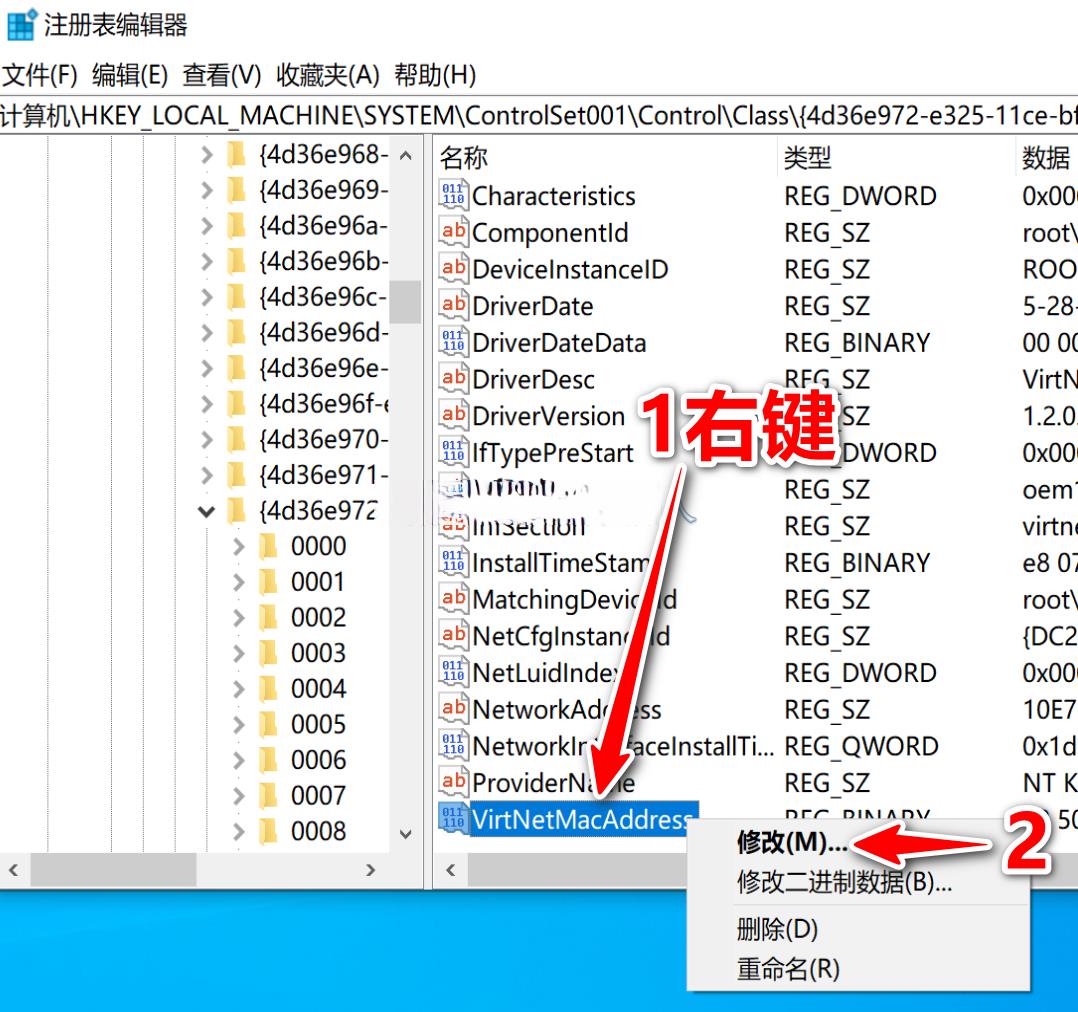
Task: Click REG_DWORD type in Characteristics row
Action: pos(860,196)
